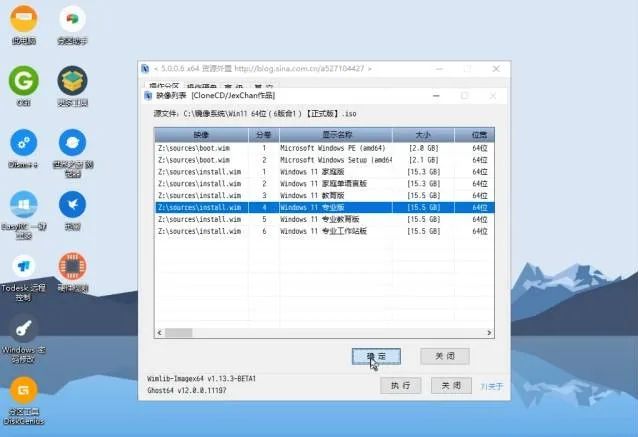638x437 pixels.
Task: Click the 映像列表 dialog title bar icon
Action: tap(148, 96)
